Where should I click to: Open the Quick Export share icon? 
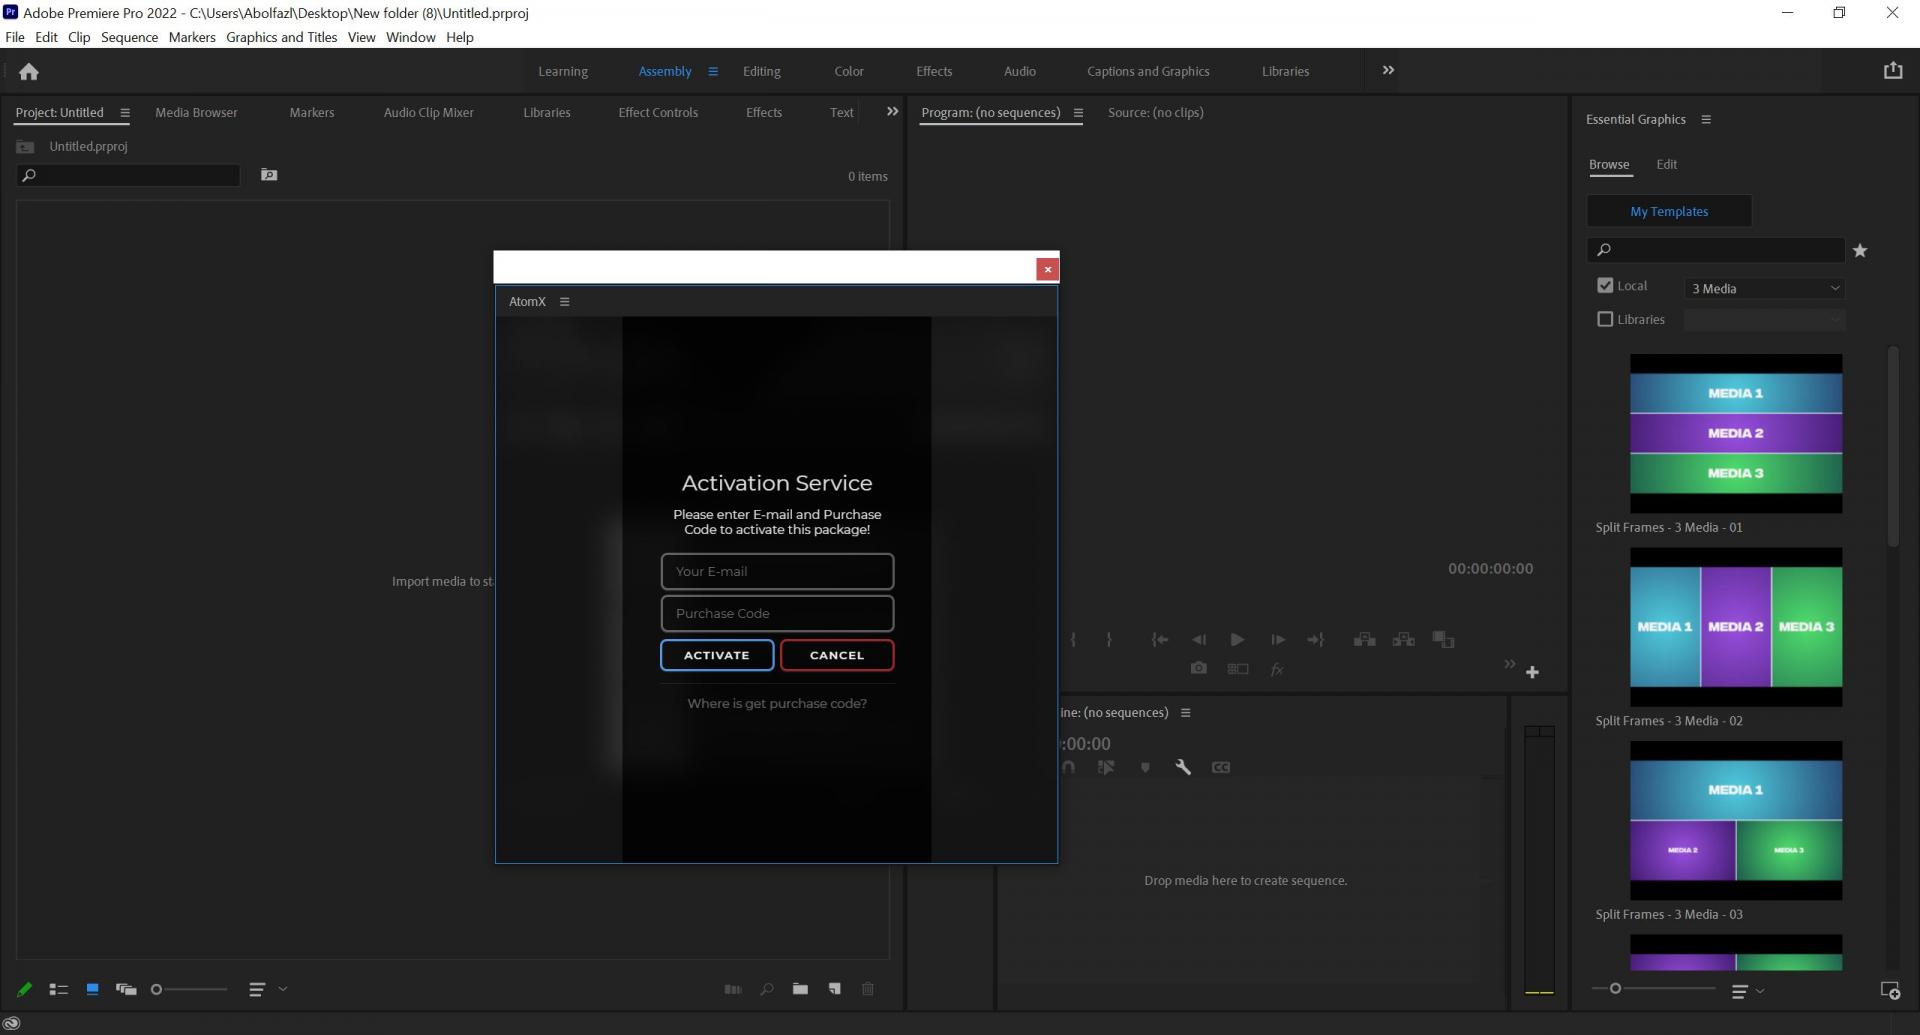pos(1892,70)
